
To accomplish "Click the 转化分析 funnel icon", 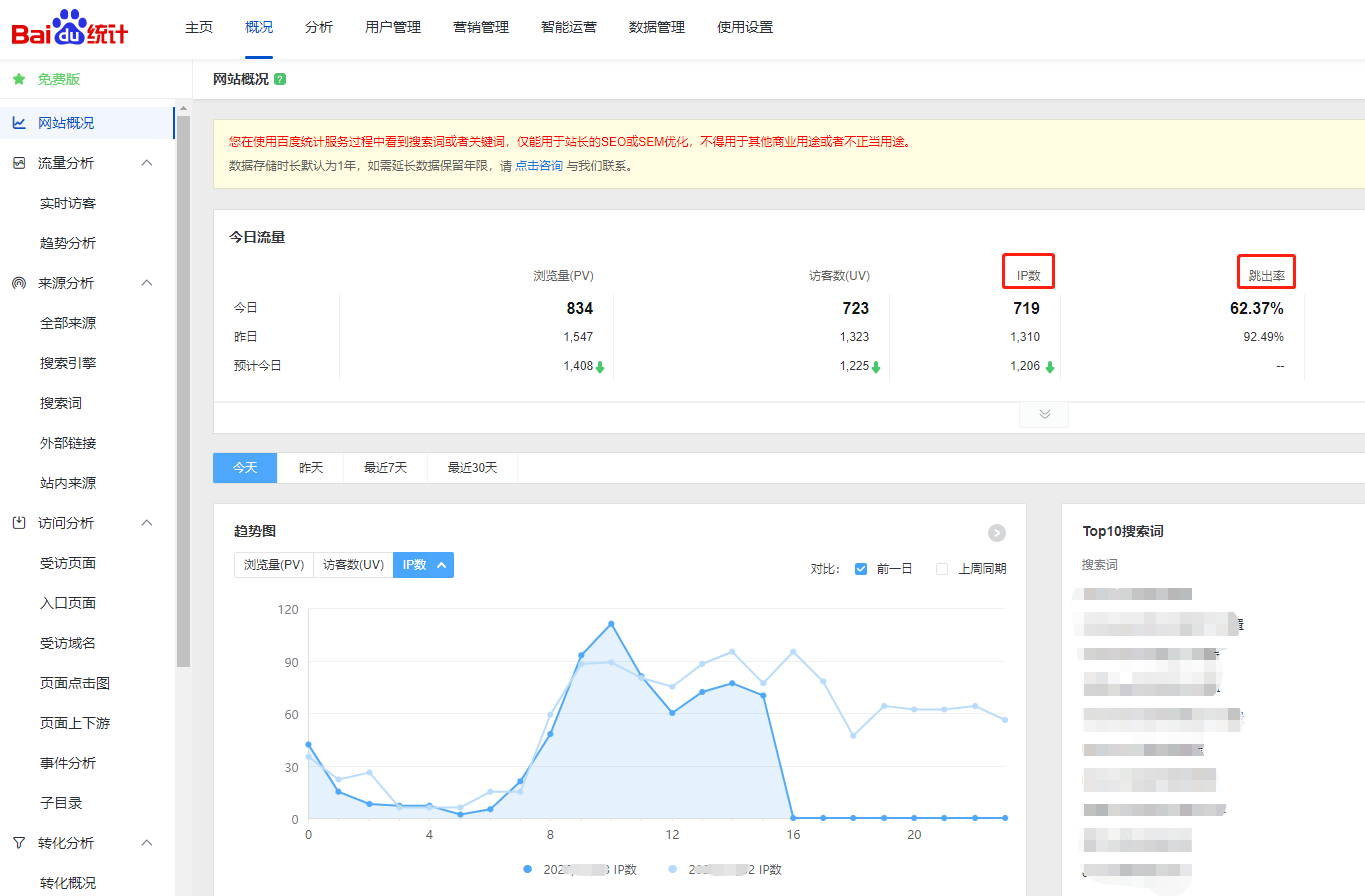I will (19, 843).
